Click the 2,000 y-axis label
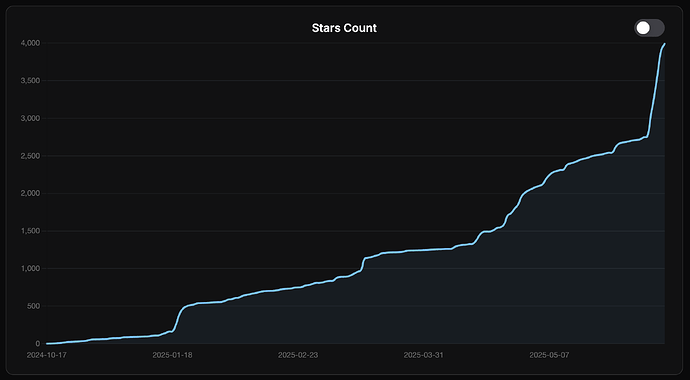This screenshot has width=690, height=380. click(x=30, y=193)
